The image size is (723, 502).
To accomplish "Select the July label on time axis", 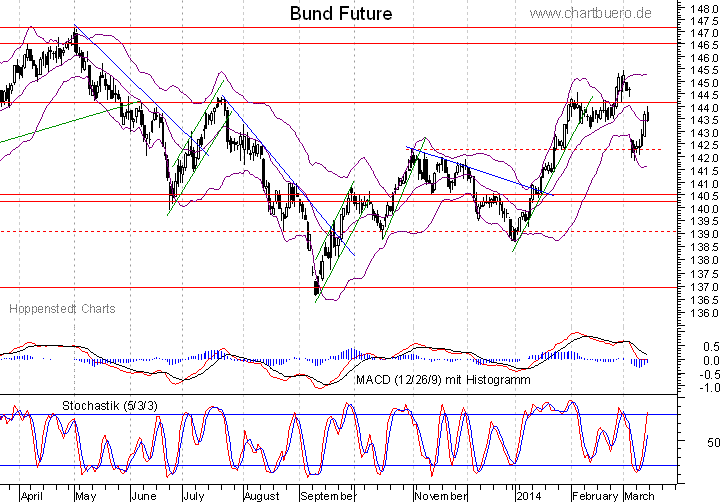I will click(194, 496).
